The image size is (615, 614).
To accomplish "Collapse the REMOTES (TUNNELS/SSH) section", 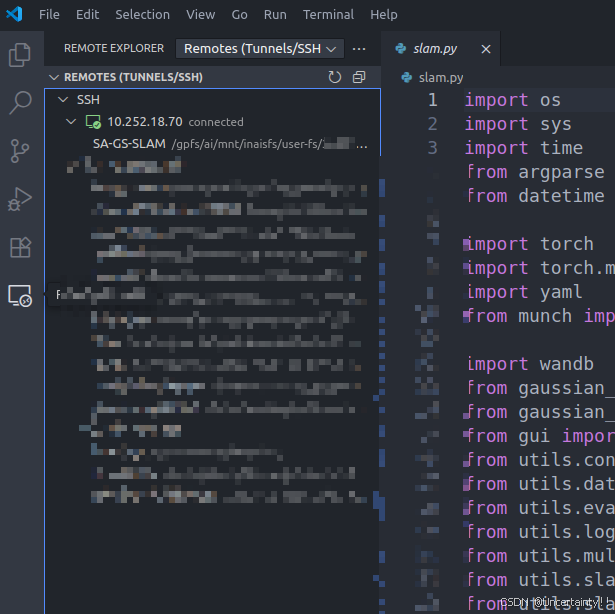I will tap(54, 77).
